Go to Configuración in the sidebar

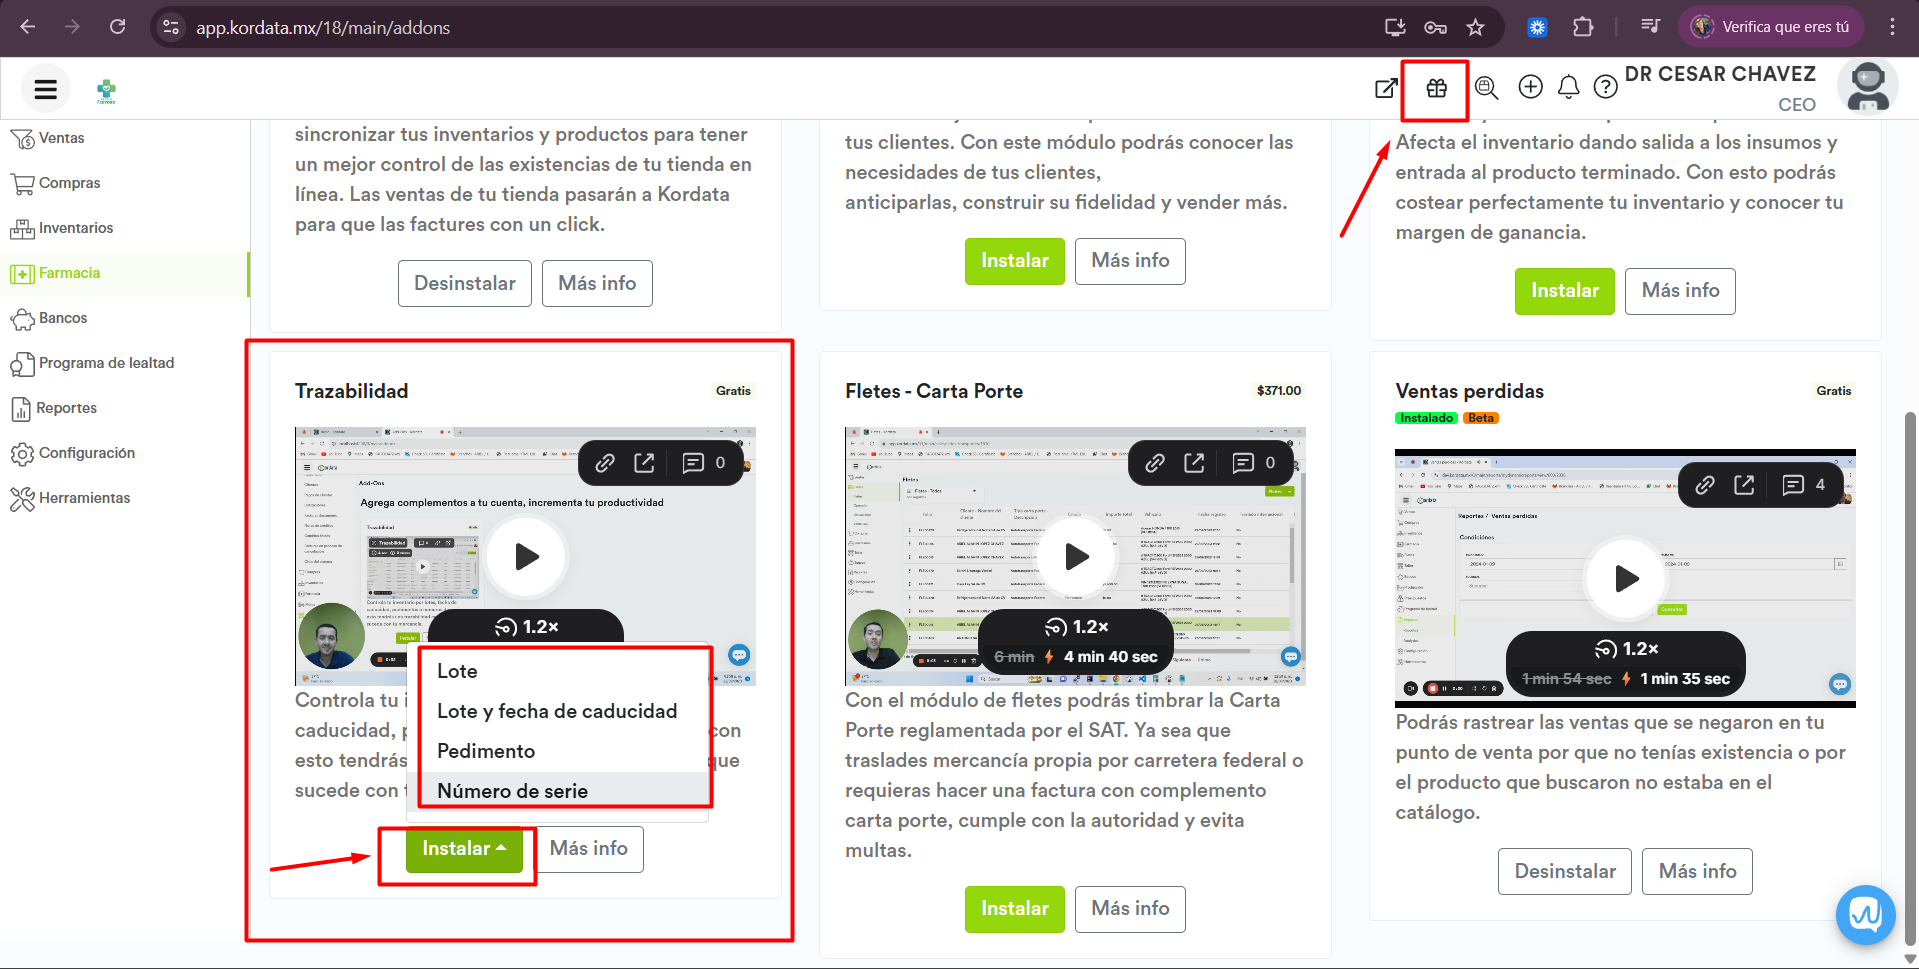[86, 453]
